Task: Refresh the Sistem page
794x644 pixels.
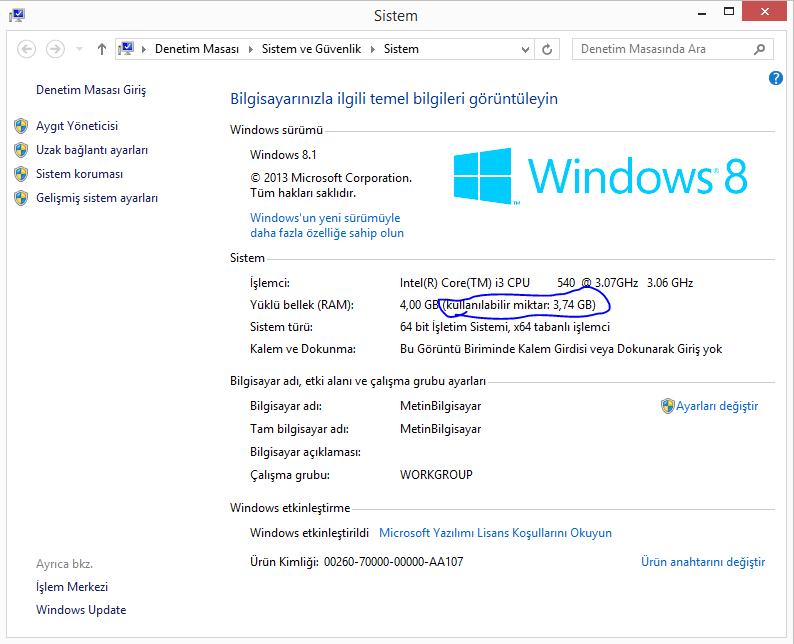Action: pos(547,49)
